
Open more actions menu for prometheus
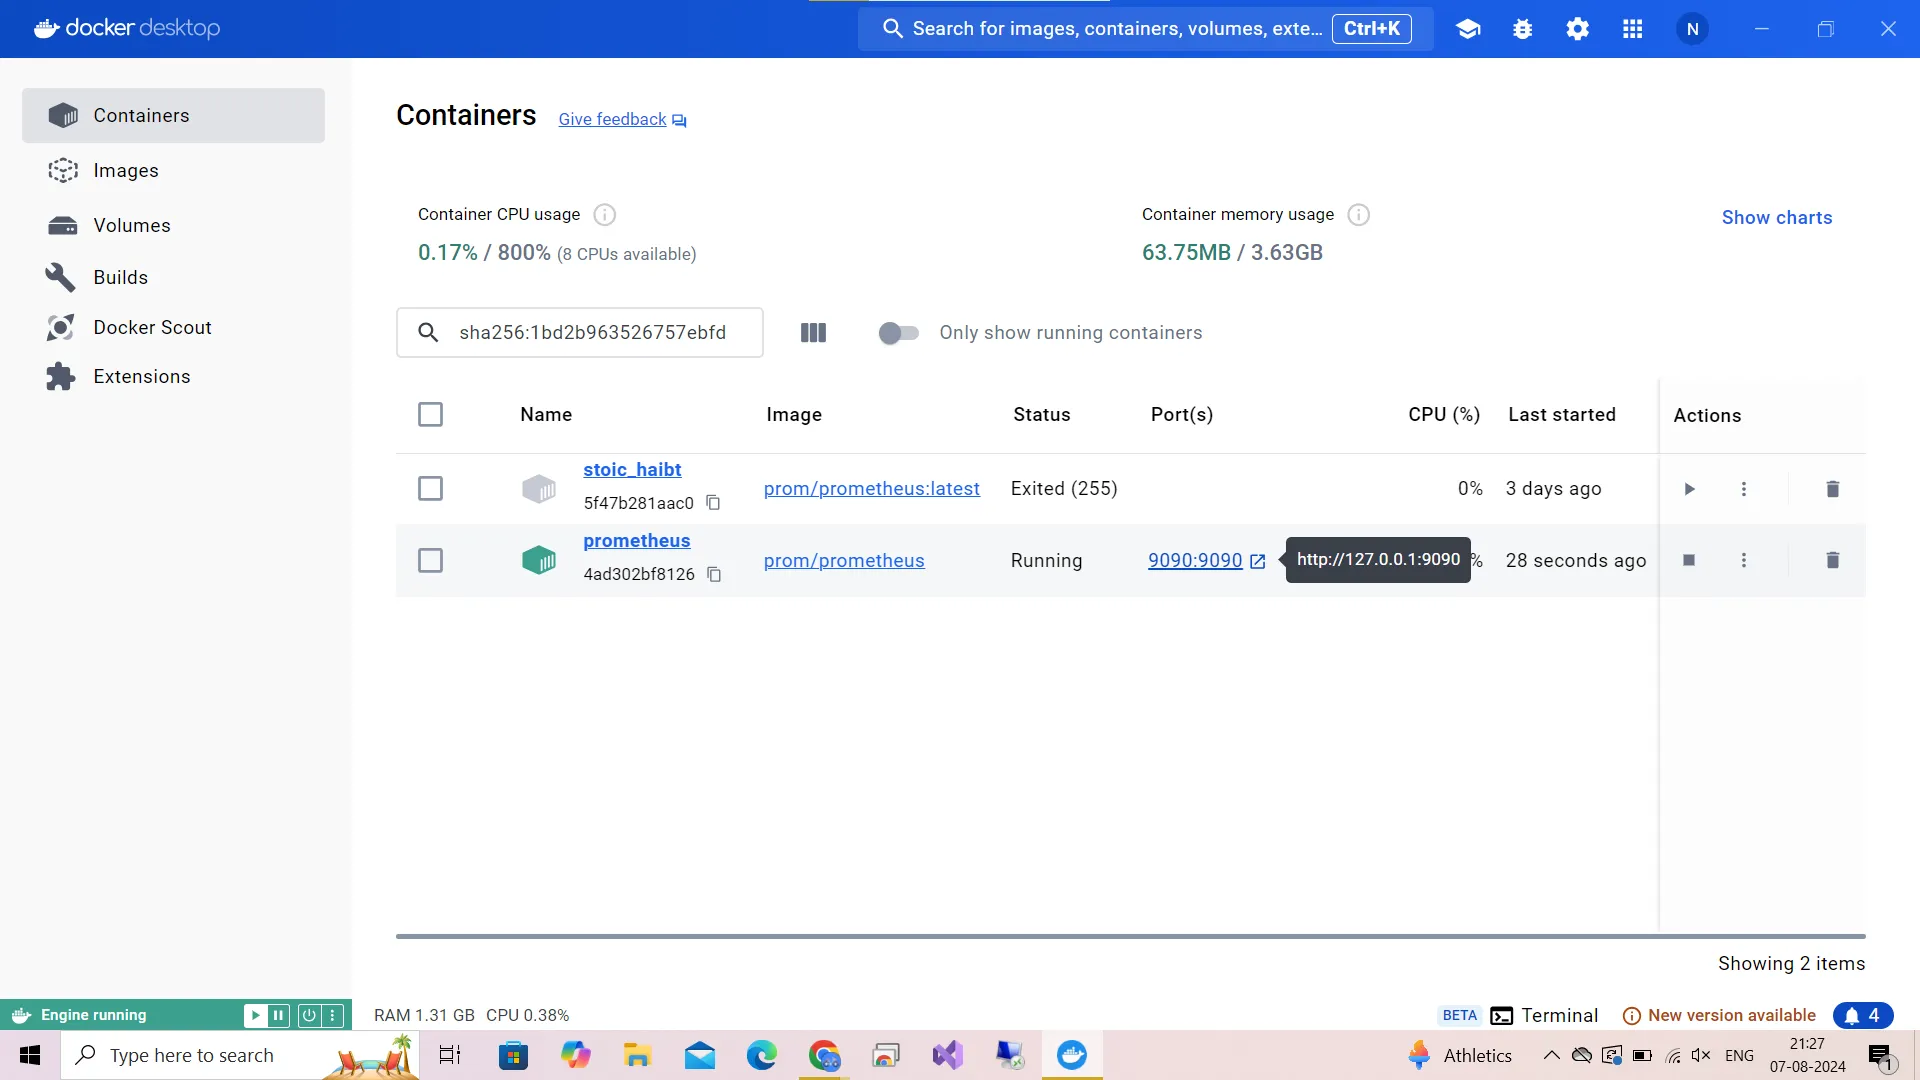coord(1744,560)
